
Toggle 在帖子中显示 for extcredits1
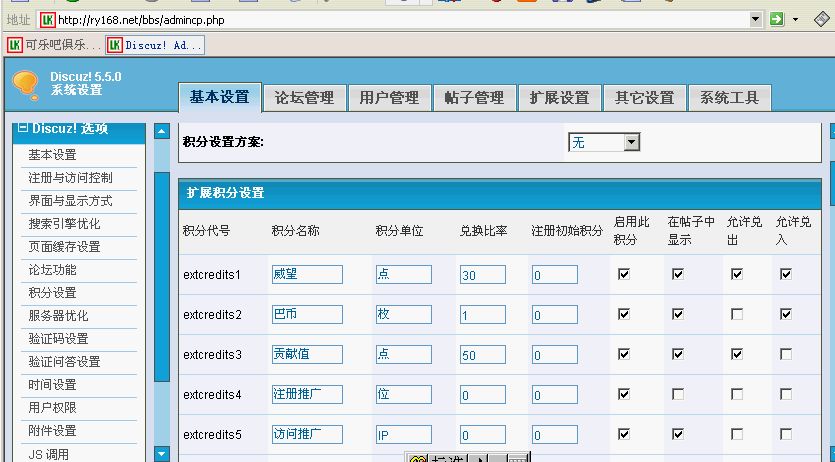pyautogui.click(x=678, y=274)
